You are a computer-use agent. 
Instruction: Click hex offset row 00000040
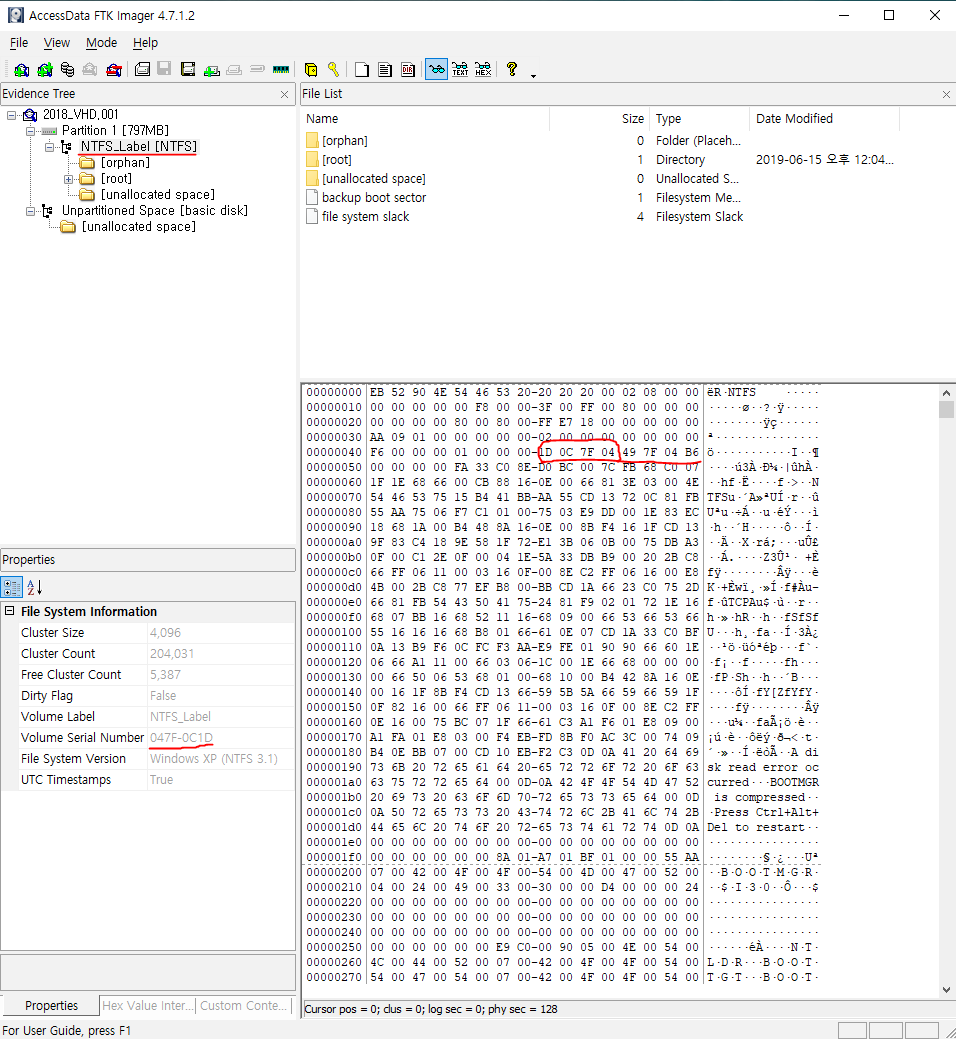[x=334, y=453]
